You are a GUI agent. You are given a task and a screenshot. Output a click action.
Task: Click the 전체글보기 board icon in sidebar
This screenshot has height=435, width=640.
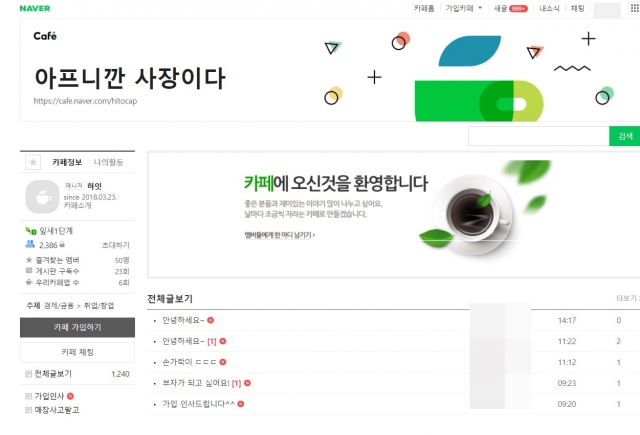pyautogui.click(x=28, y=374)
